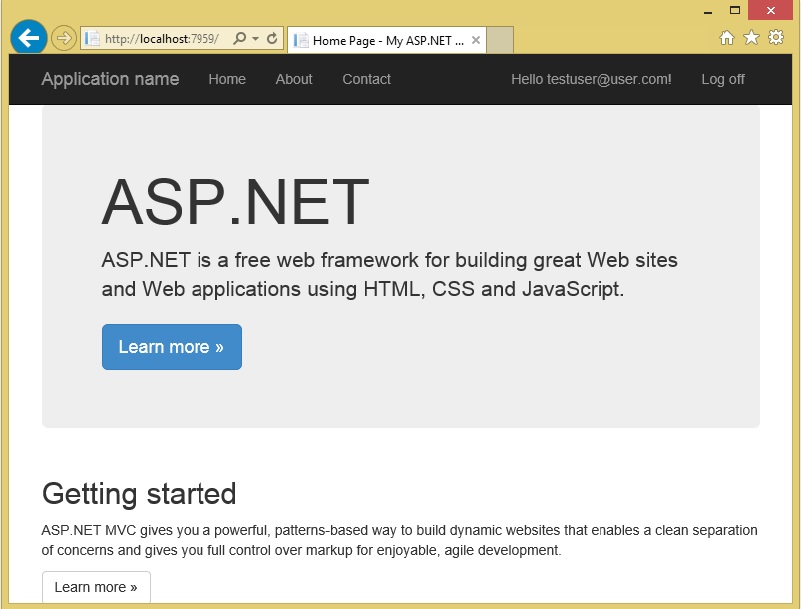801x609 pixels.
Task: Go to Home in navigation bar
Action: tap(227, 79)
